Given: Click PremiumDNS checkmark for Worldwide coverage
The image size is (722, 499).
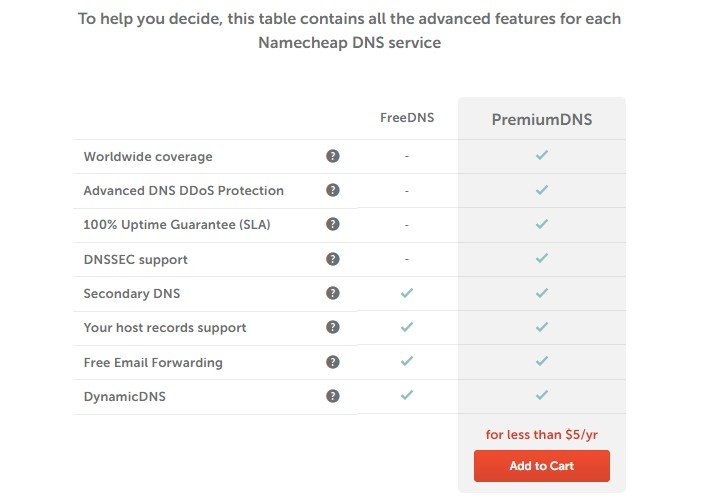Looking at the screenshot, I should point(541,156).
